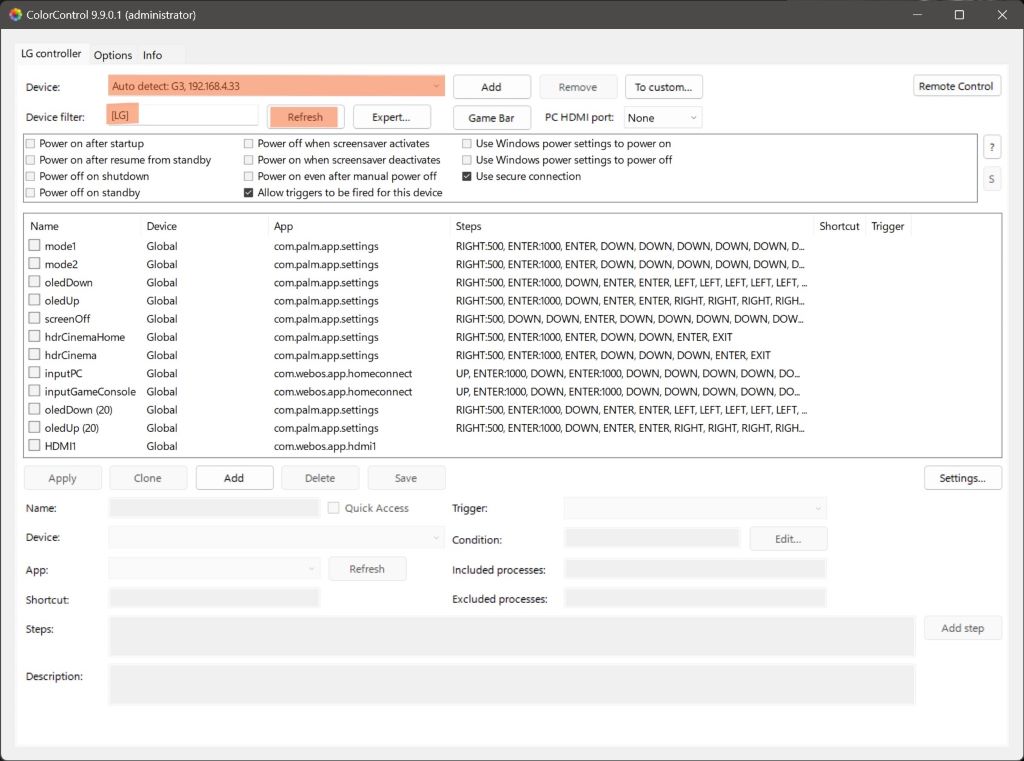
Task: Click the Settings... button
Action: [x=962, y=478]
